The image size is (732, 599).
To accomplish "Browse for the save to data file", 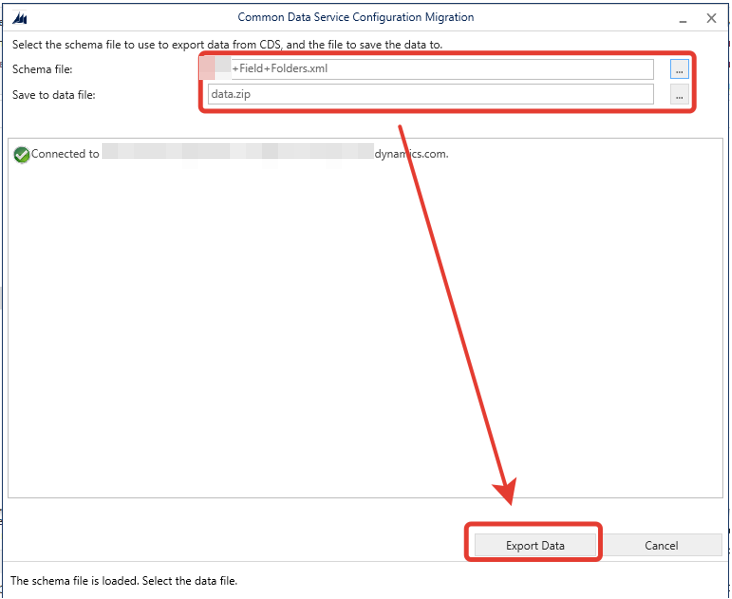I will pos(679,95).
